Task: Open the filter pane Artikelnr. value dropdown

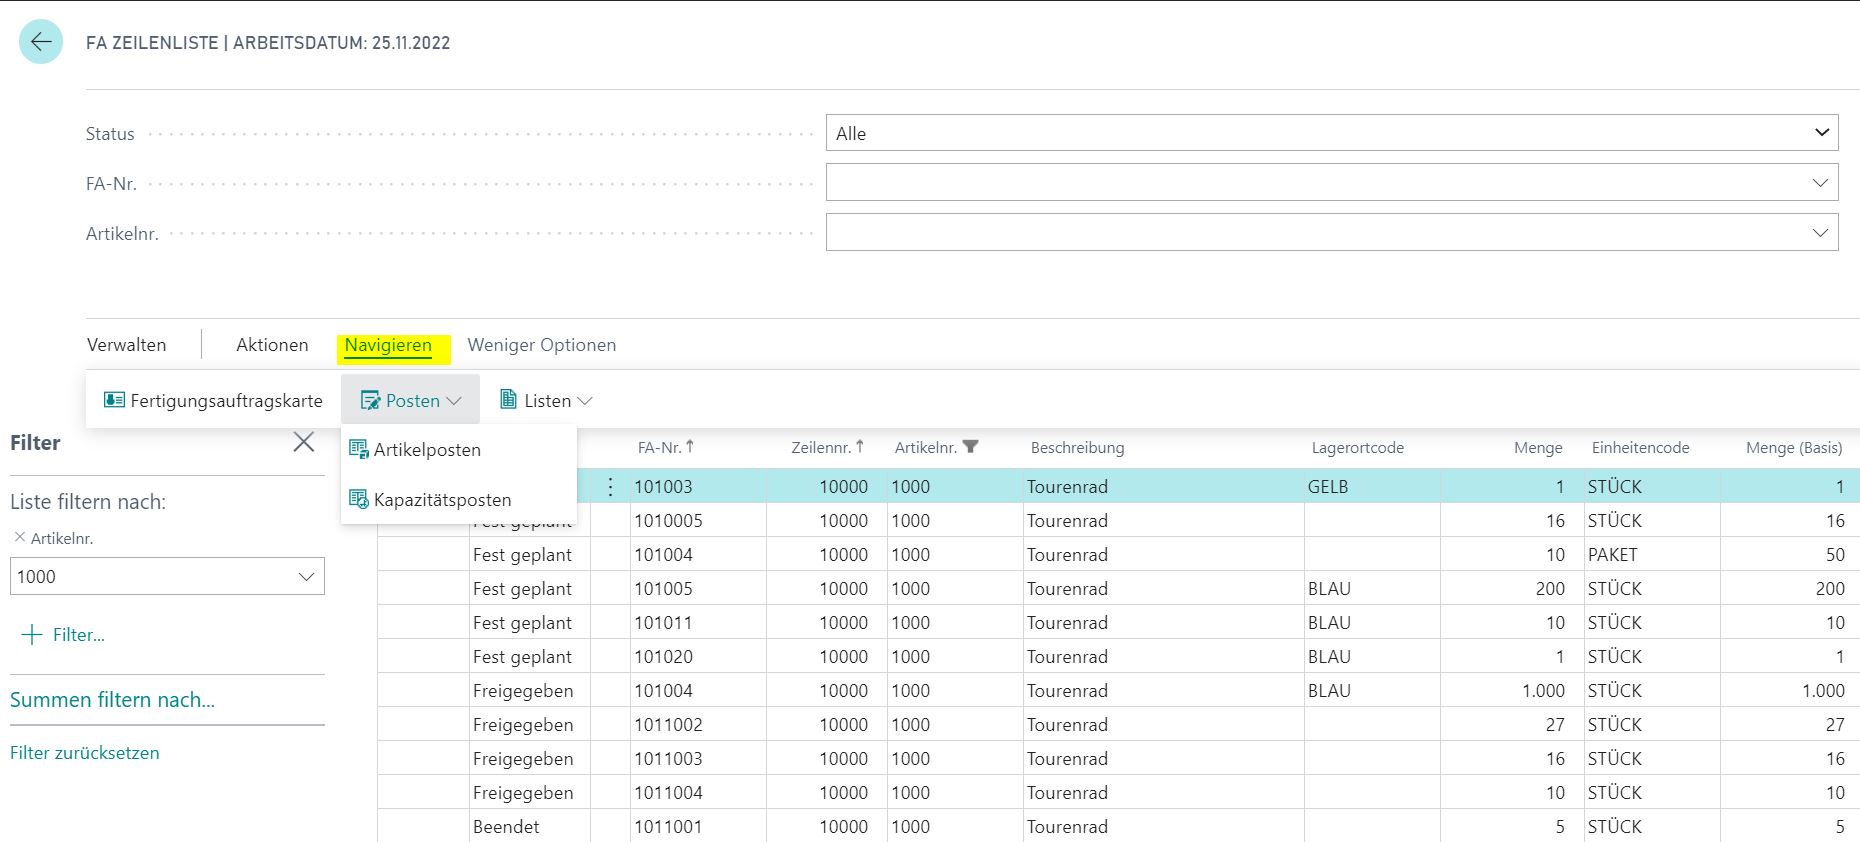Action: (x=306, y=577)
